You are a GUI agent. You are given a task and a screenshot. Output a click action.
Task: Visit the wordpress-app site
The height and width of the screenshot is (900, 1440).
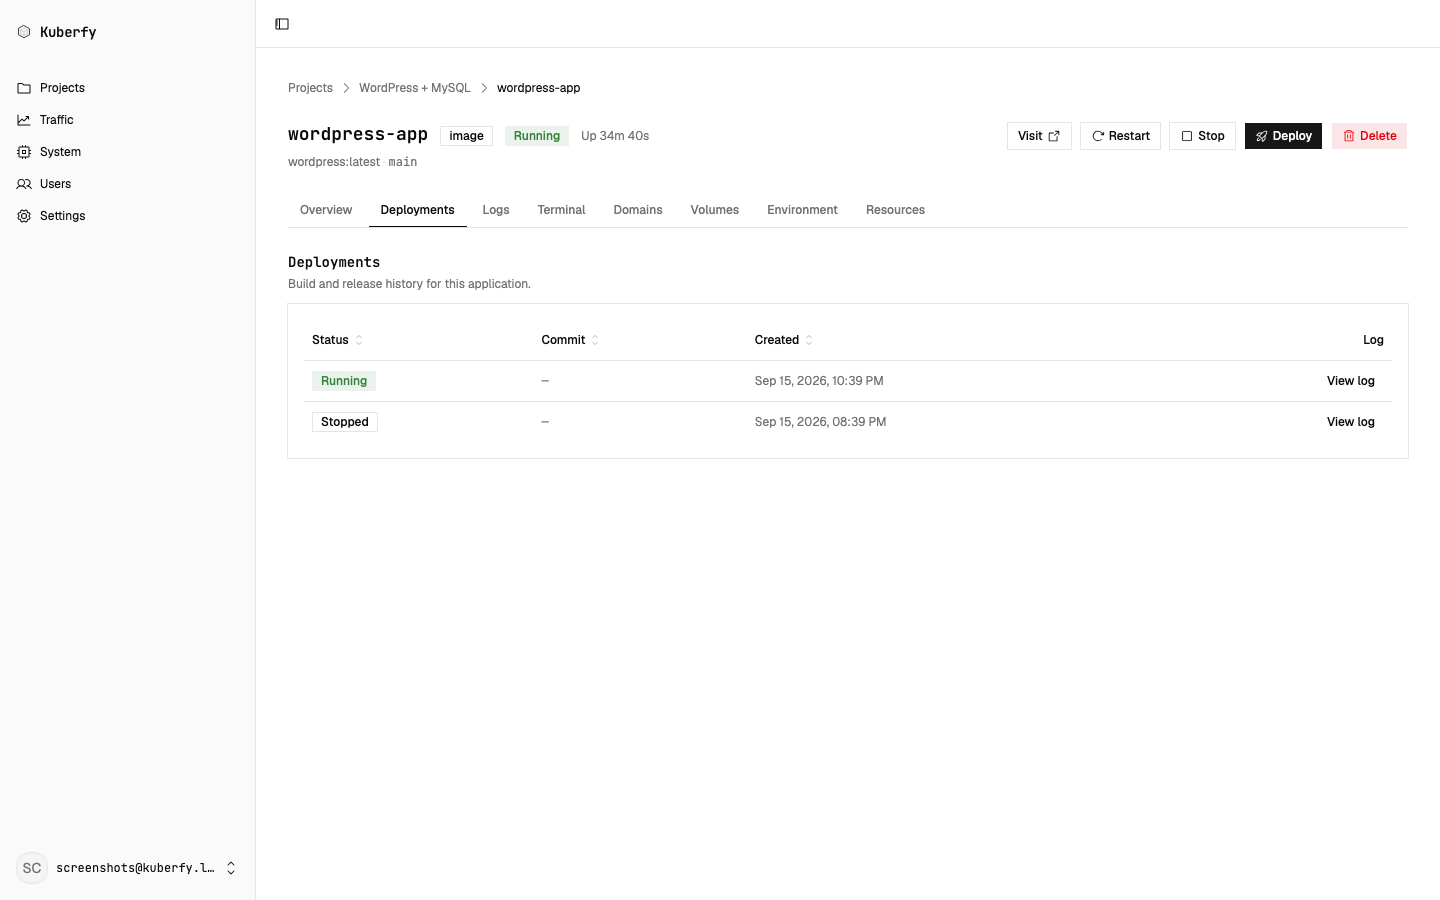click(x=1039, y=136)
